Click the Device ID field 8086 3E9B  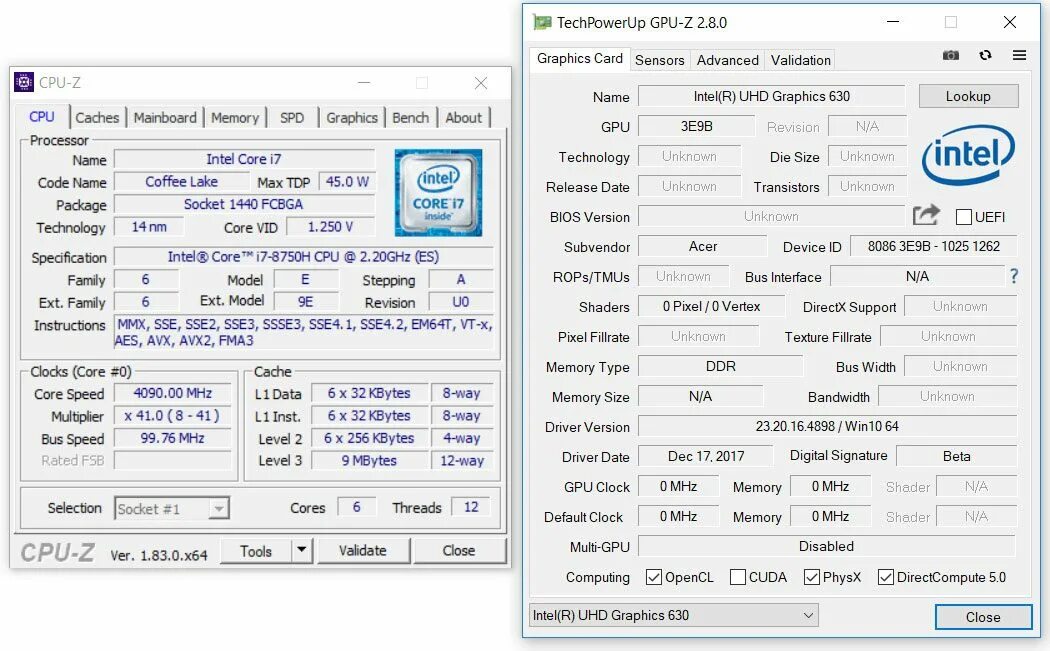tap(933, 246)
